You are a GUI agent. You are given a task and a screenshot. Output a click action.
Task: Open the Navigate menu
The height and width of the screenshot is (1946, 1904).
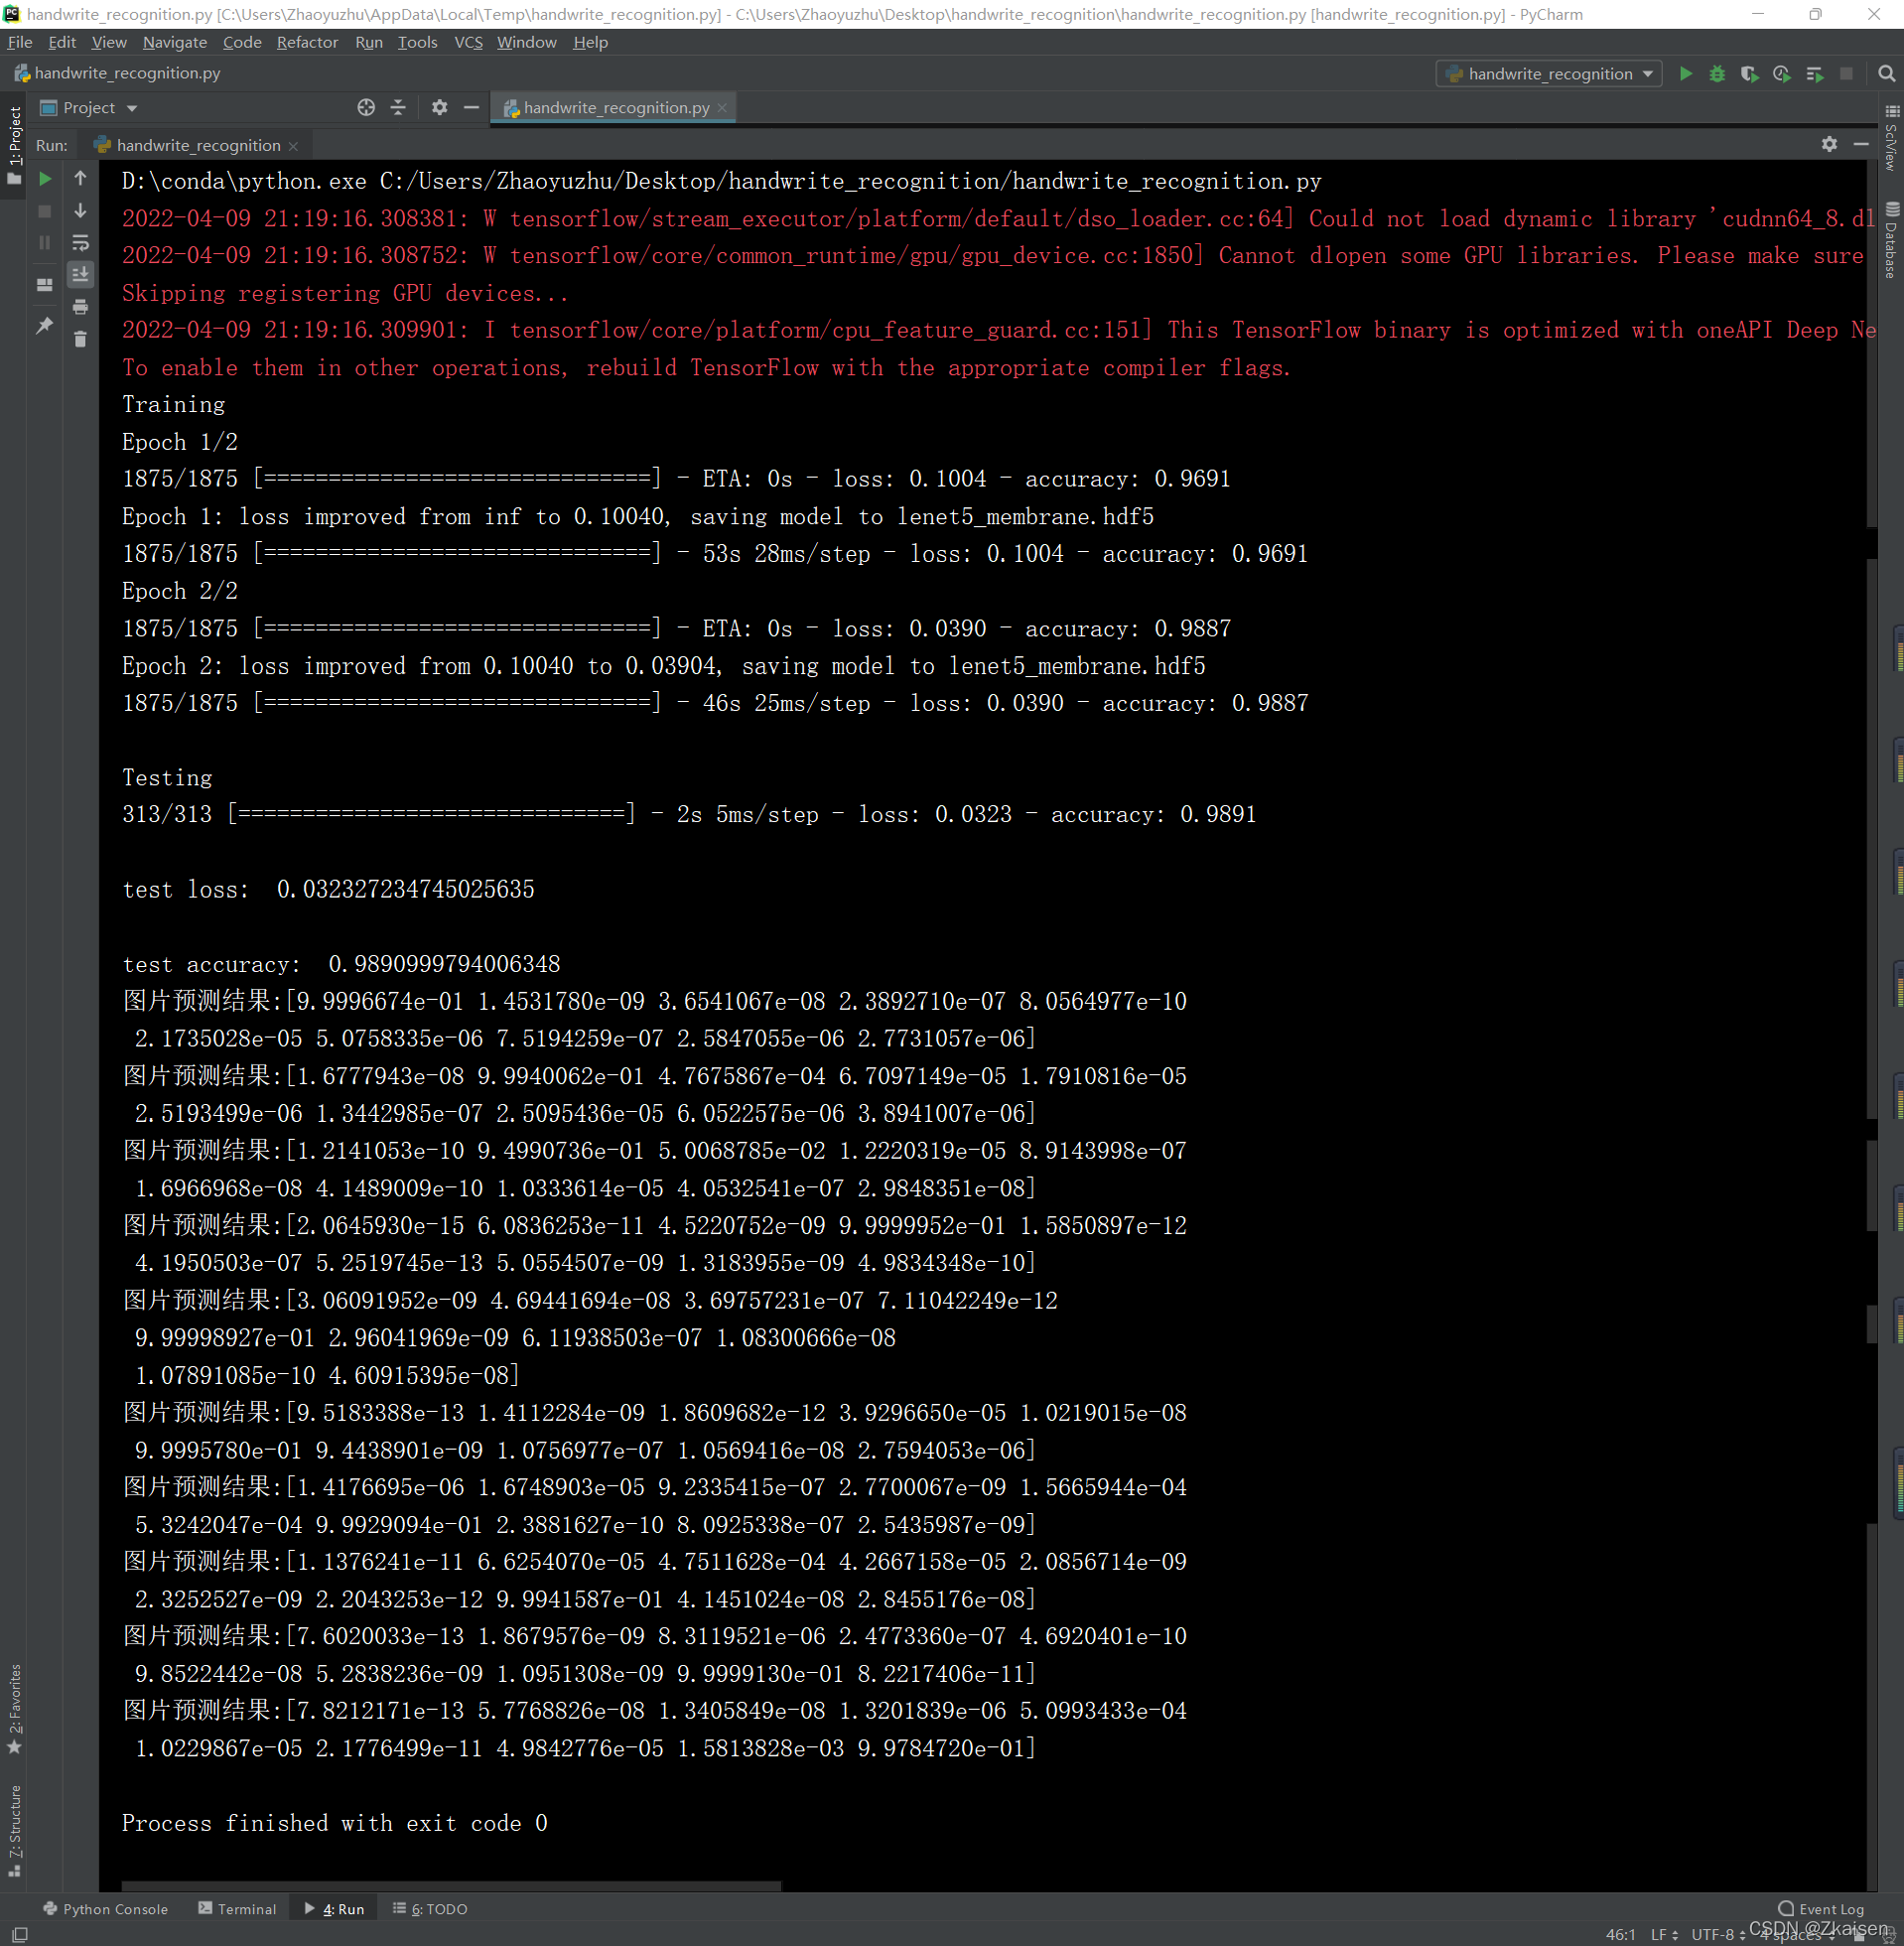175,42
